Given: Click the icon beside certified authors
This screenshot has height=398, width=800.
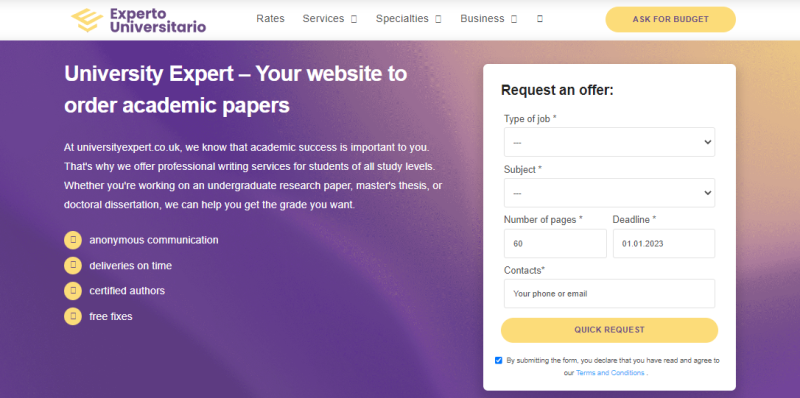Looking at the screenshot, I should (73, 291).
